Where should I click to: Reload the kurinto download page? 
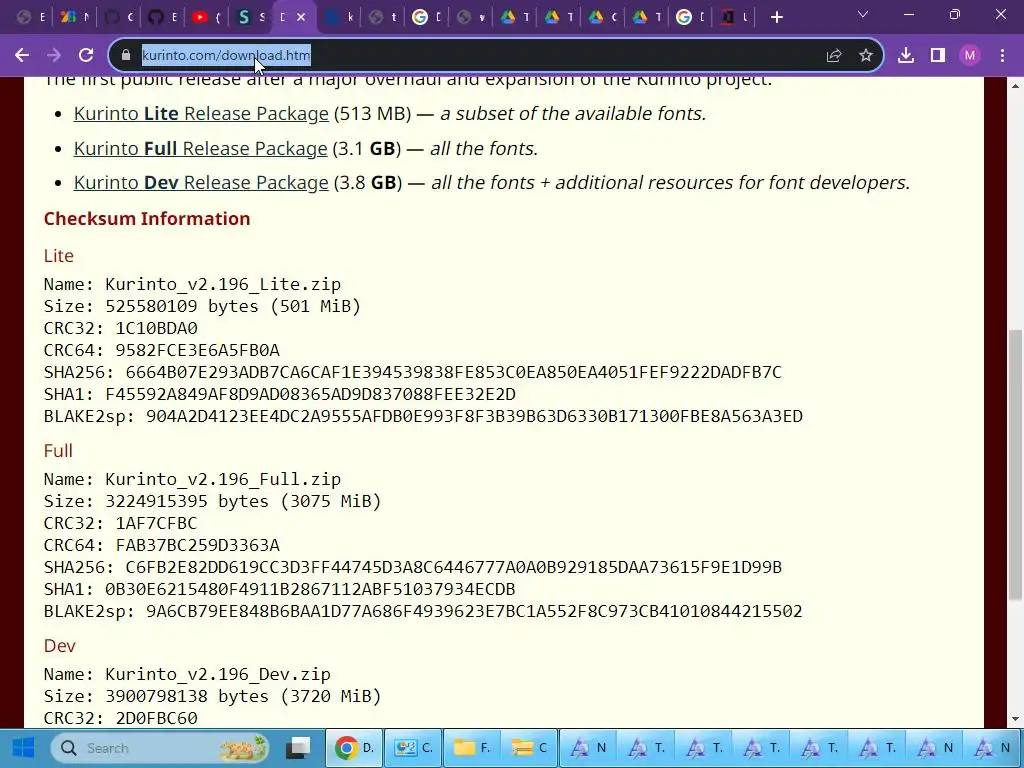pos(86,56)
